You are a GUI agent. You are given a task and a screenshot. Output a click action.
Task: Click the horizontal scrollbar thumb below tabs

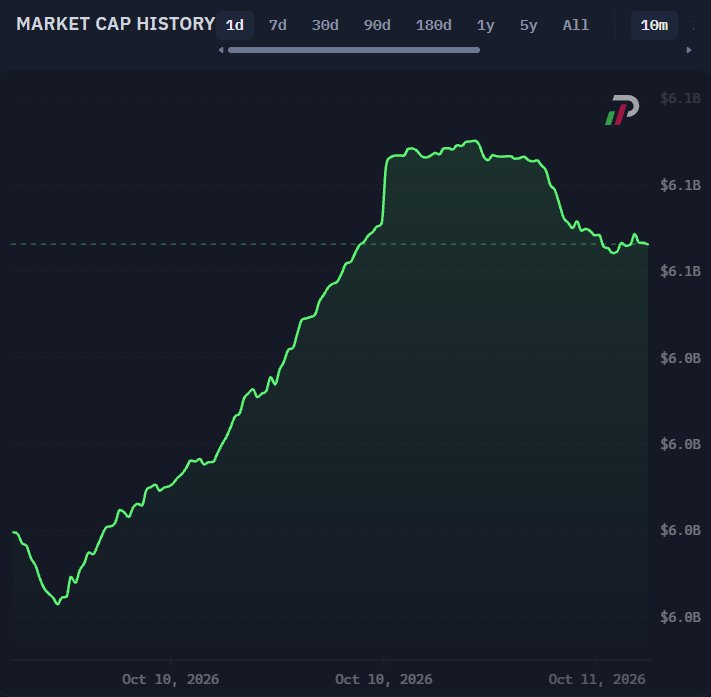click(x=354, y=50)
